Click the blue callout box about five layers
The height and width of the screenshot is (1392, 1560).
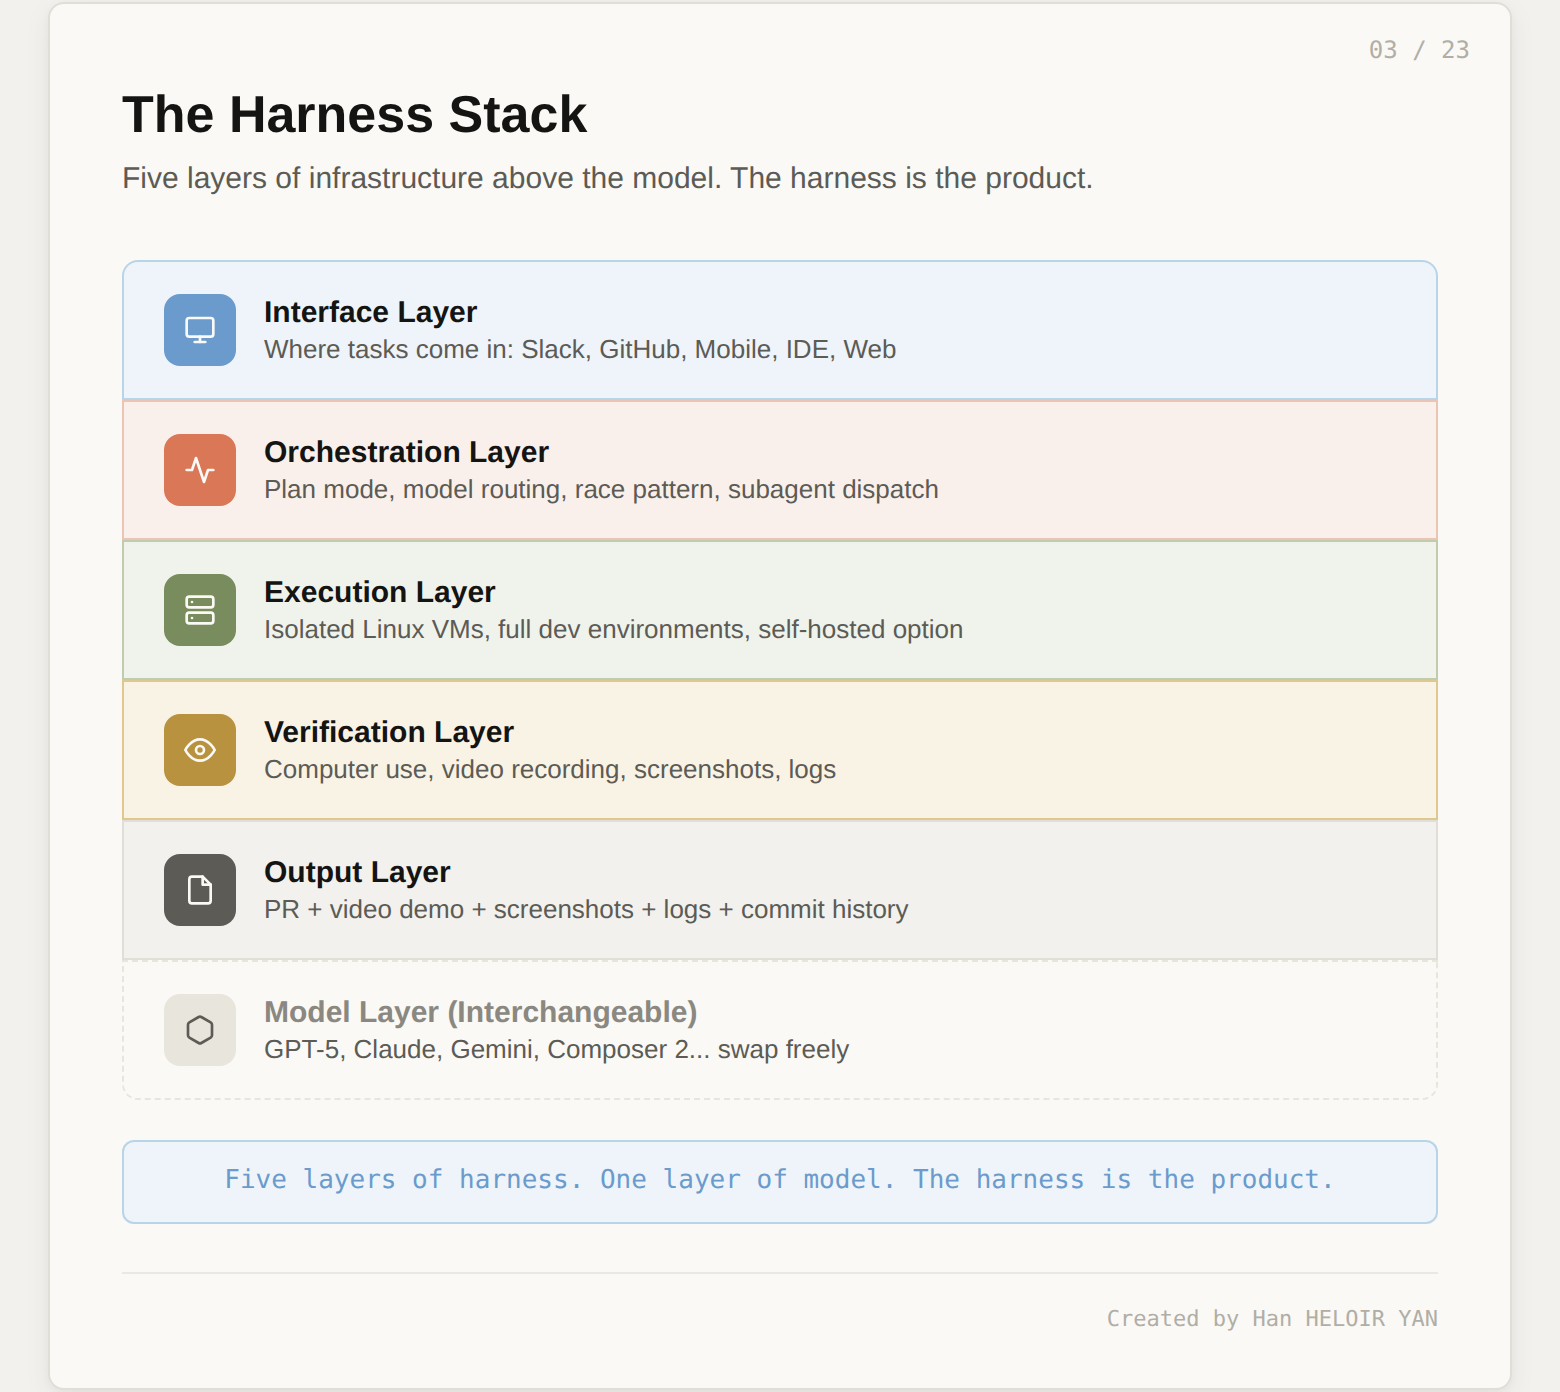(779, 1181)
